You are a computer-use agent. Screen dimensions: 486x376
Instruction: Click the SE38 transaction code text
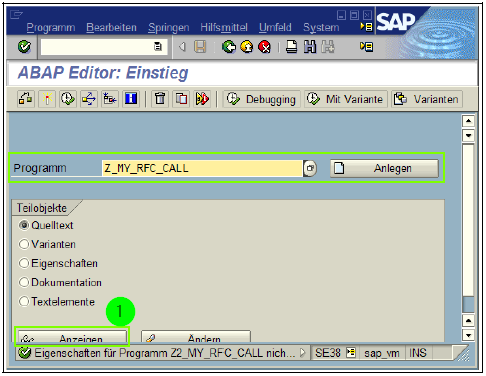(328, 353)
